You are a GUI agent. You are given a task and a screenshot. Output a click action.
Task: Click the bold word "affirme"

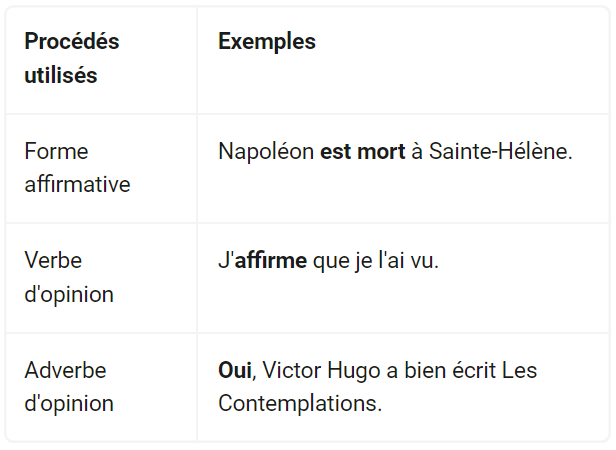click(270, 261)
